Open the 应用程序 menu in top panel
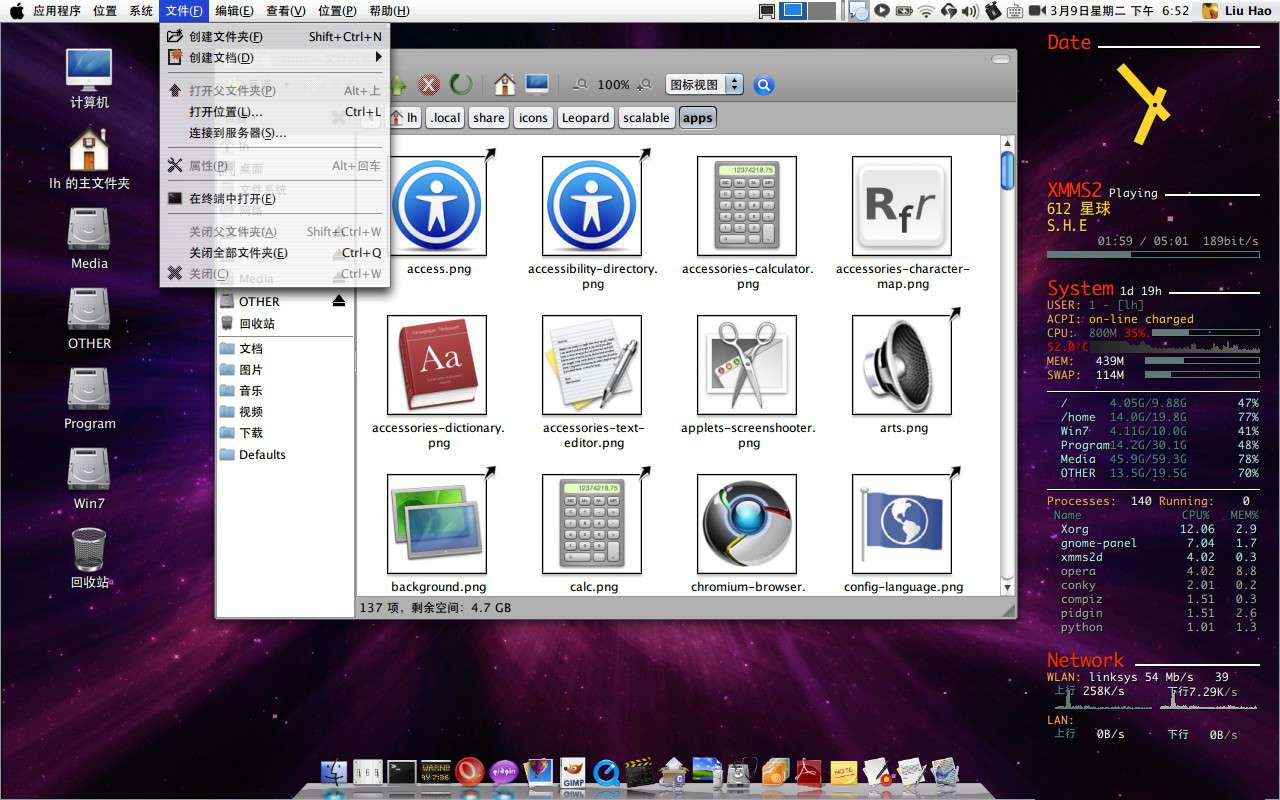 tap(57, 11)
